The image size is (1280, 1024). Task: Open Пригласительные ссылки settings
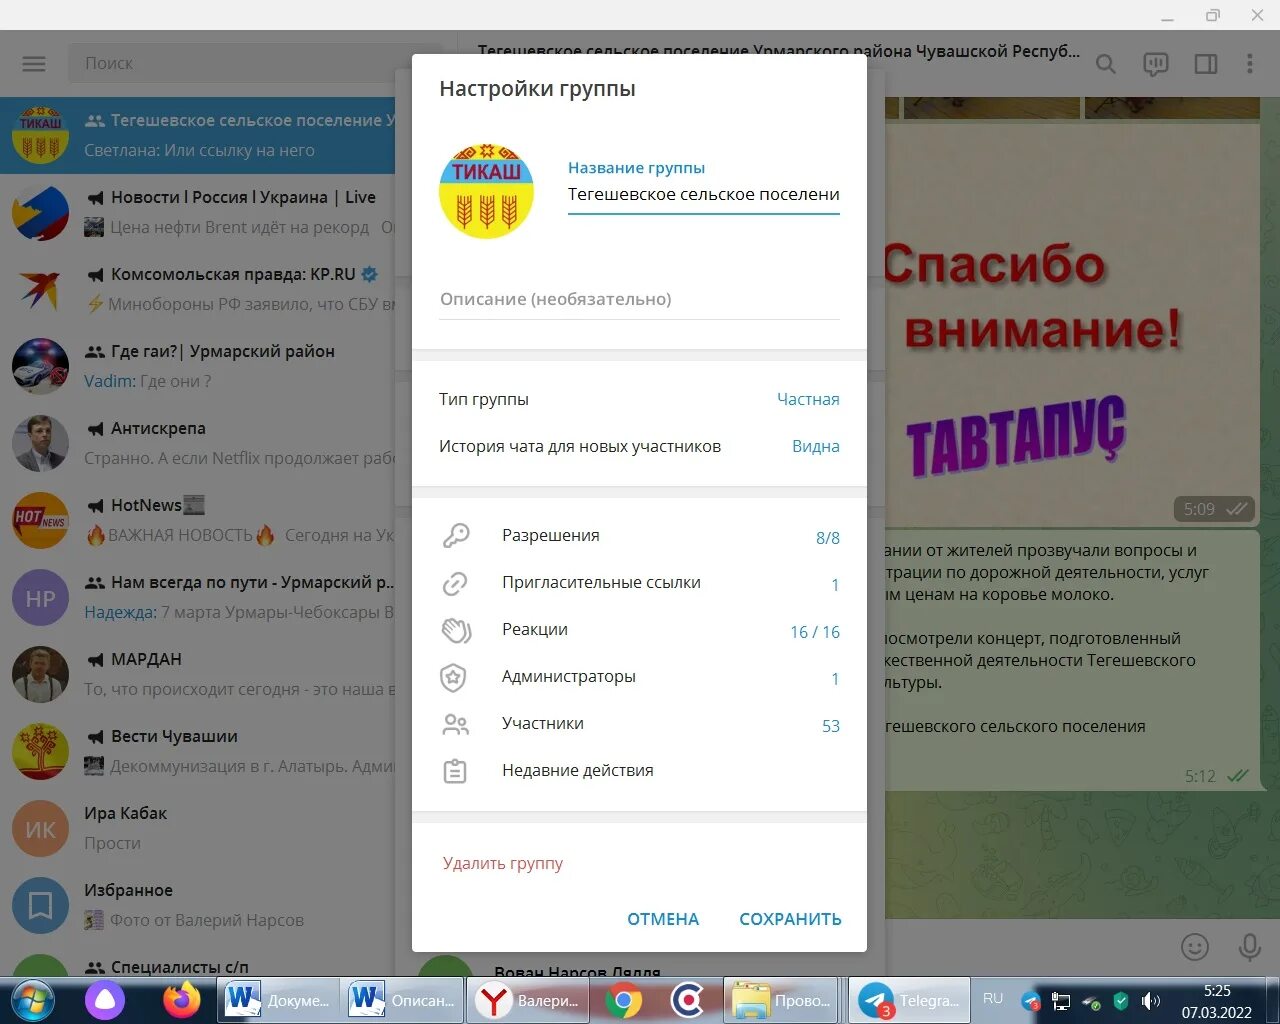coord(639,583)
